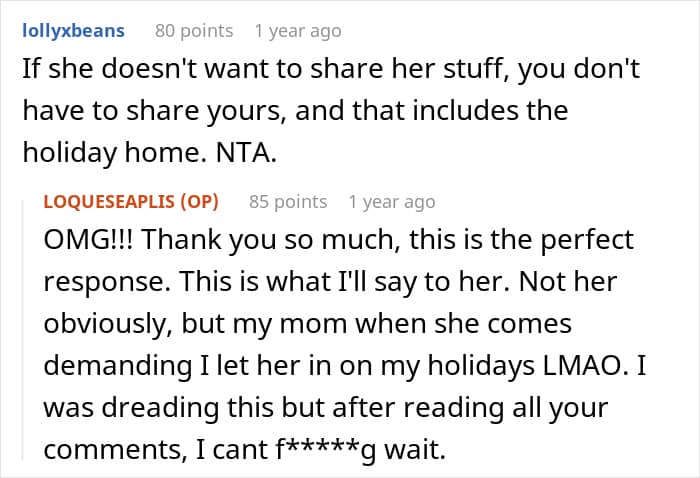Open timestamp on LOQUESEAPLIS reply

(392, 202)
